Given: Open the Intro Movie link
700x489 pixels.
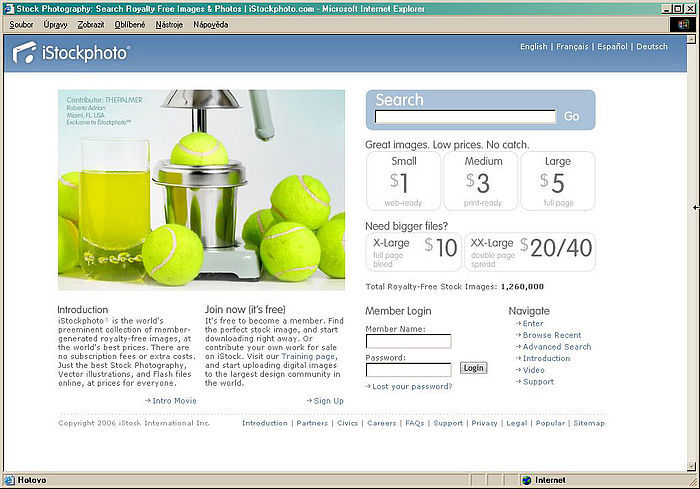Looking at the screenshot, I should [x=174, y=401].
